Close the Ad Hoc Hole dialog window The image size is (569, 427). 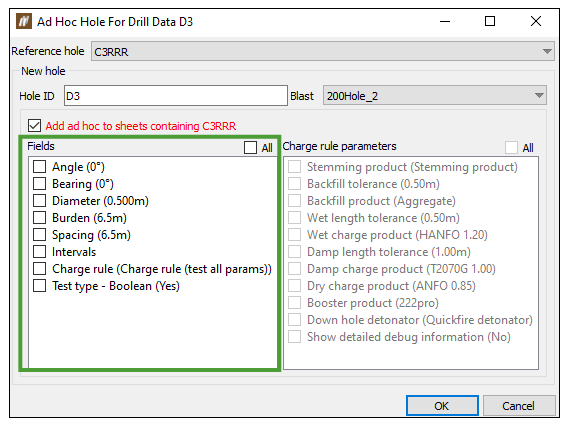point(536,21)
